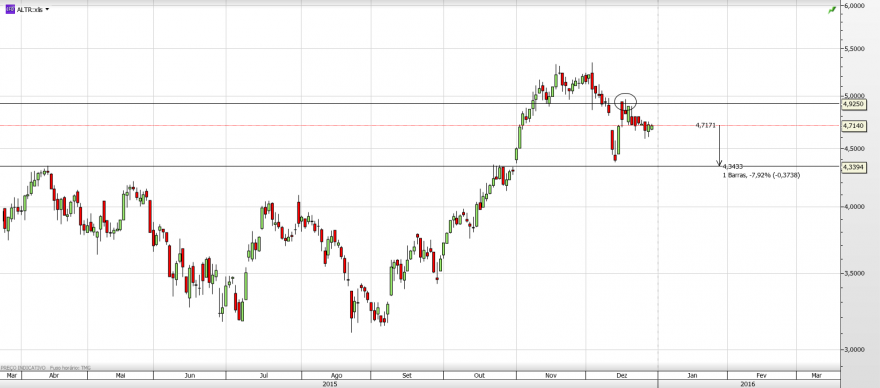Viewport: 880px width, 388px height.
Task: Click the 4,0000 price axis label
Action: (854, 207)
